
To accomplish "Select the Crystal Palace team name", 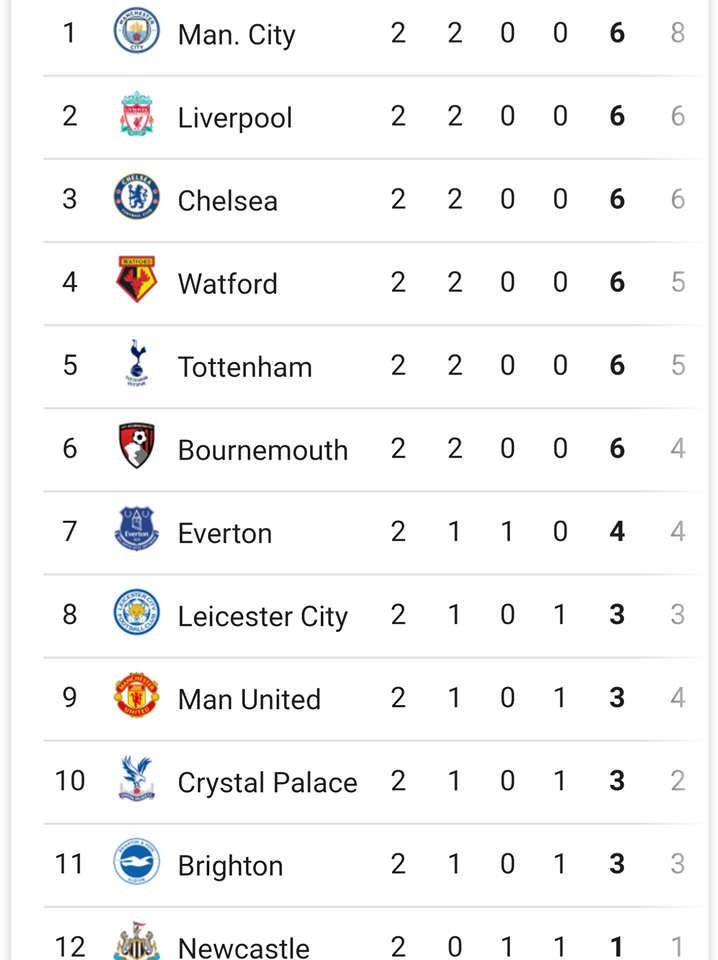I will click(x=267, y=782).
